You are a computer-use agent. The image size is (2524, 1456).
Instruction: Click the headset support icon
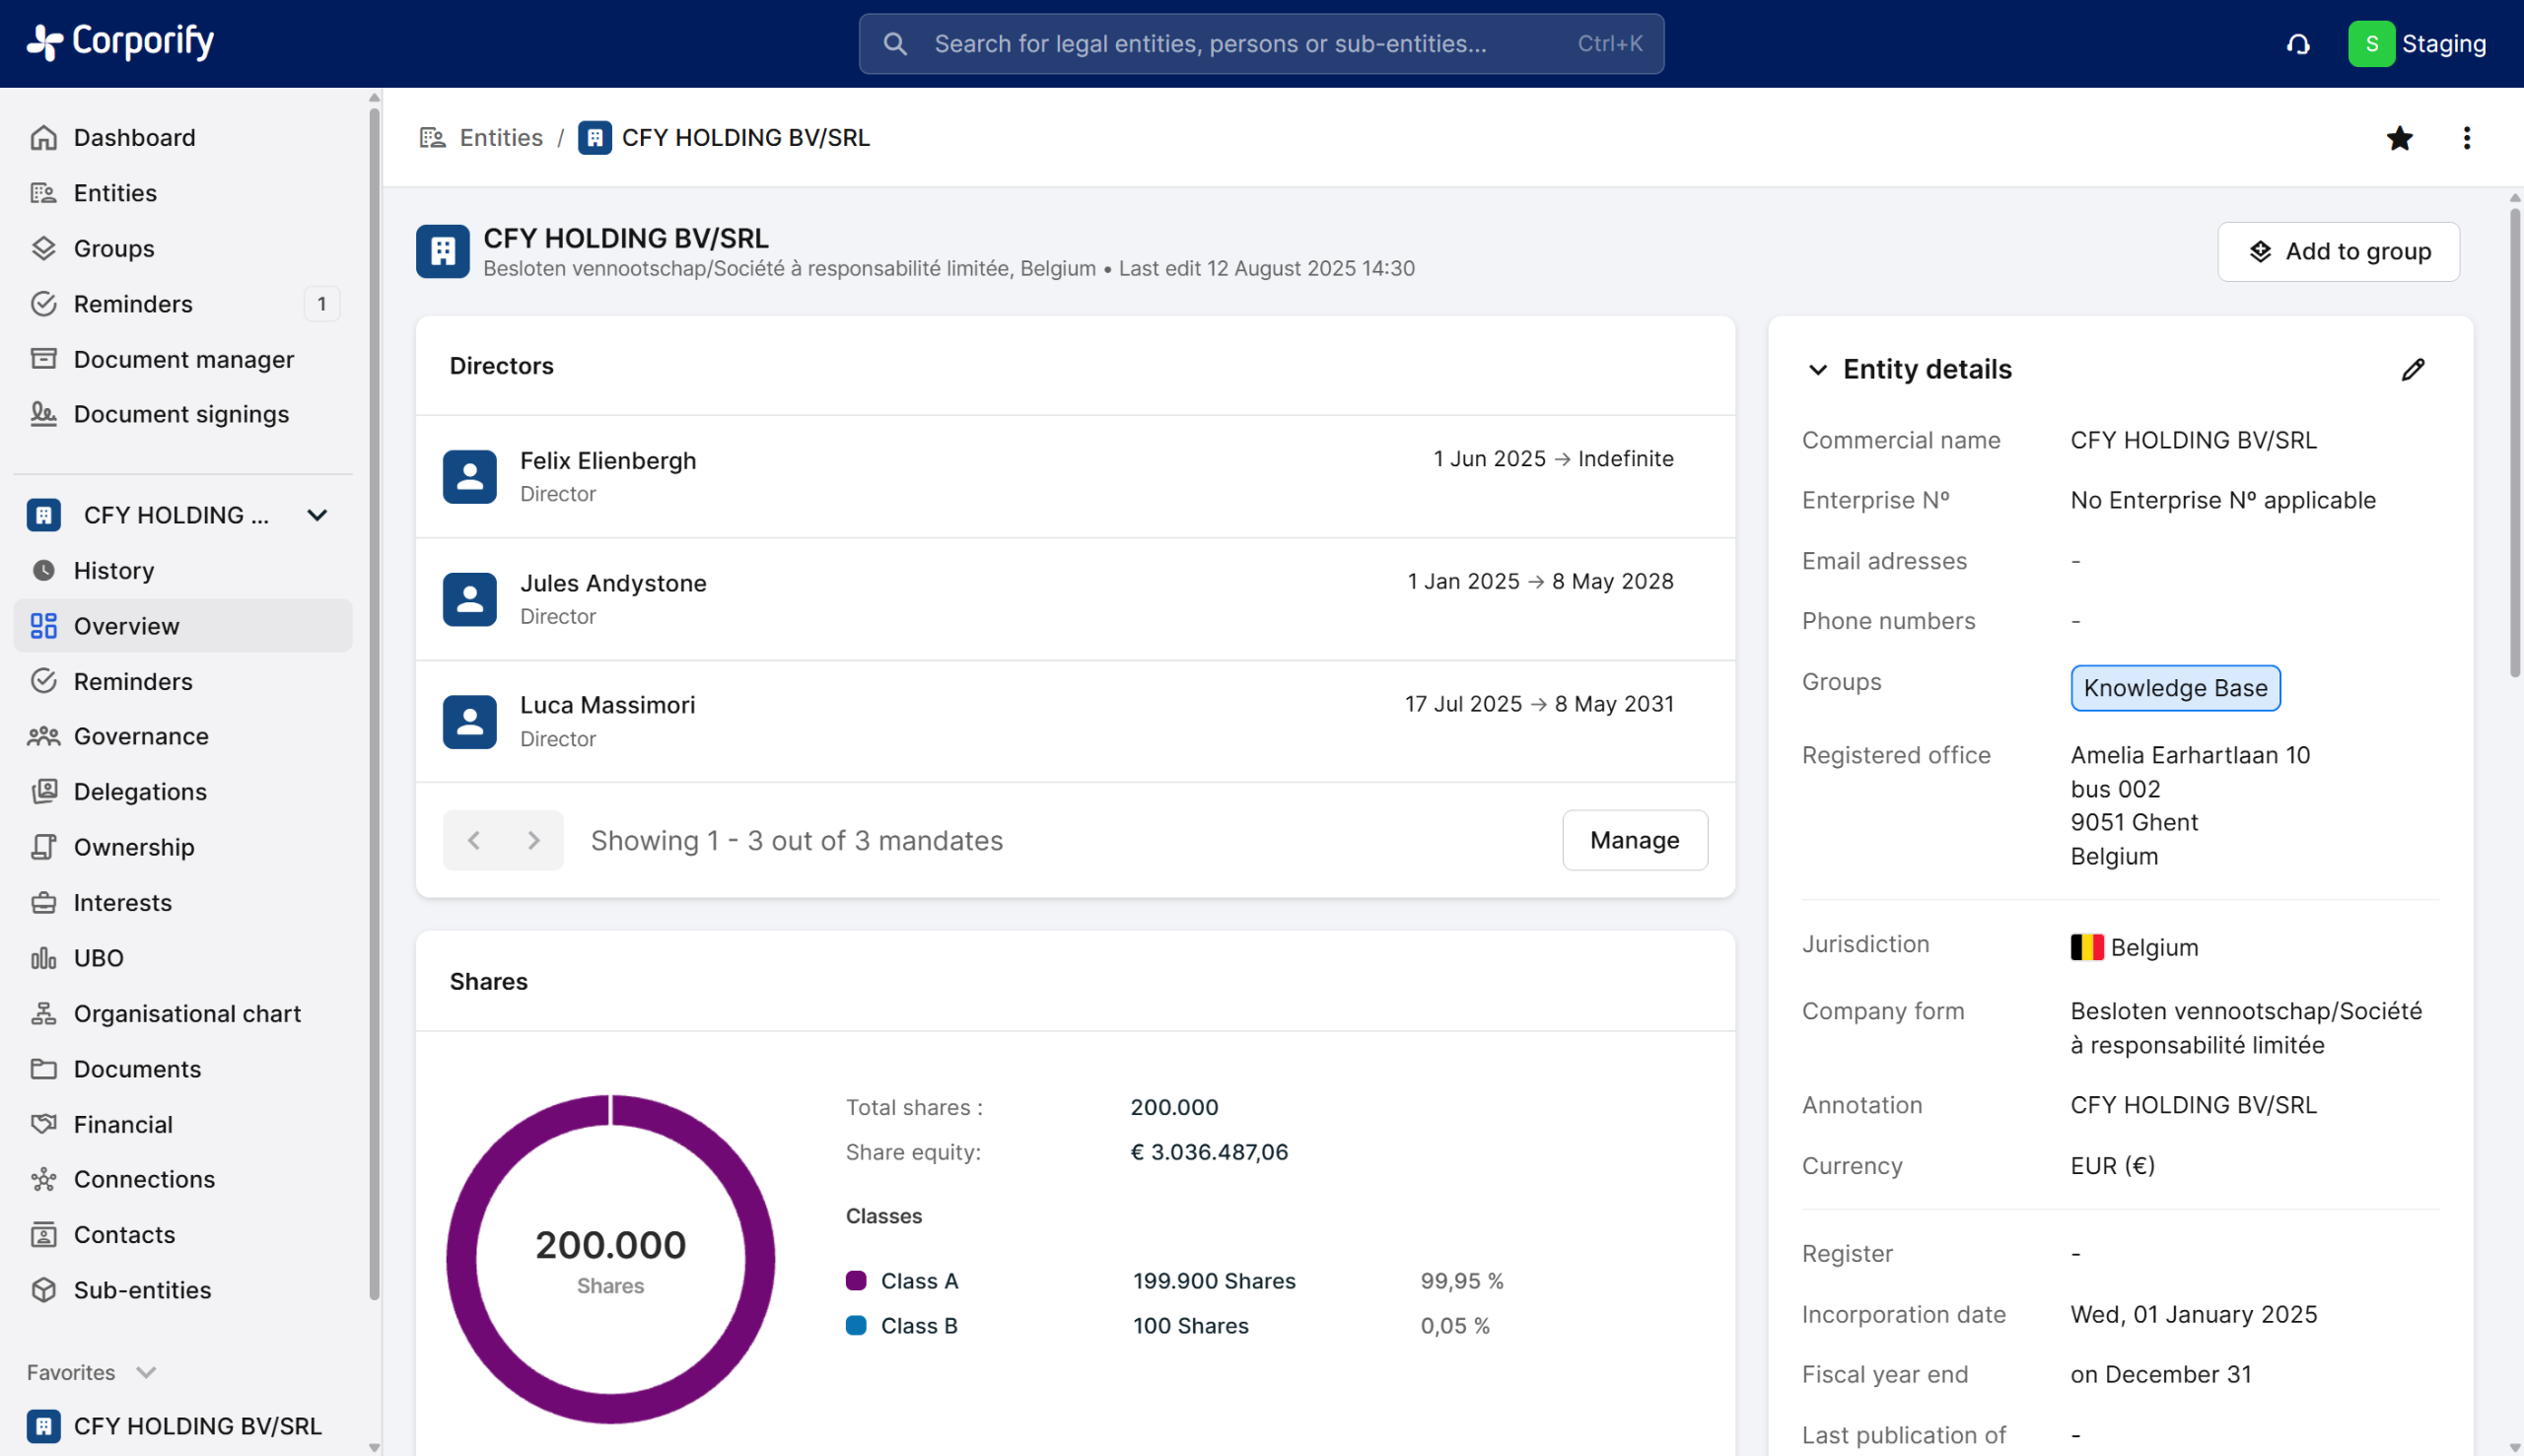(x=2298, y=44)
